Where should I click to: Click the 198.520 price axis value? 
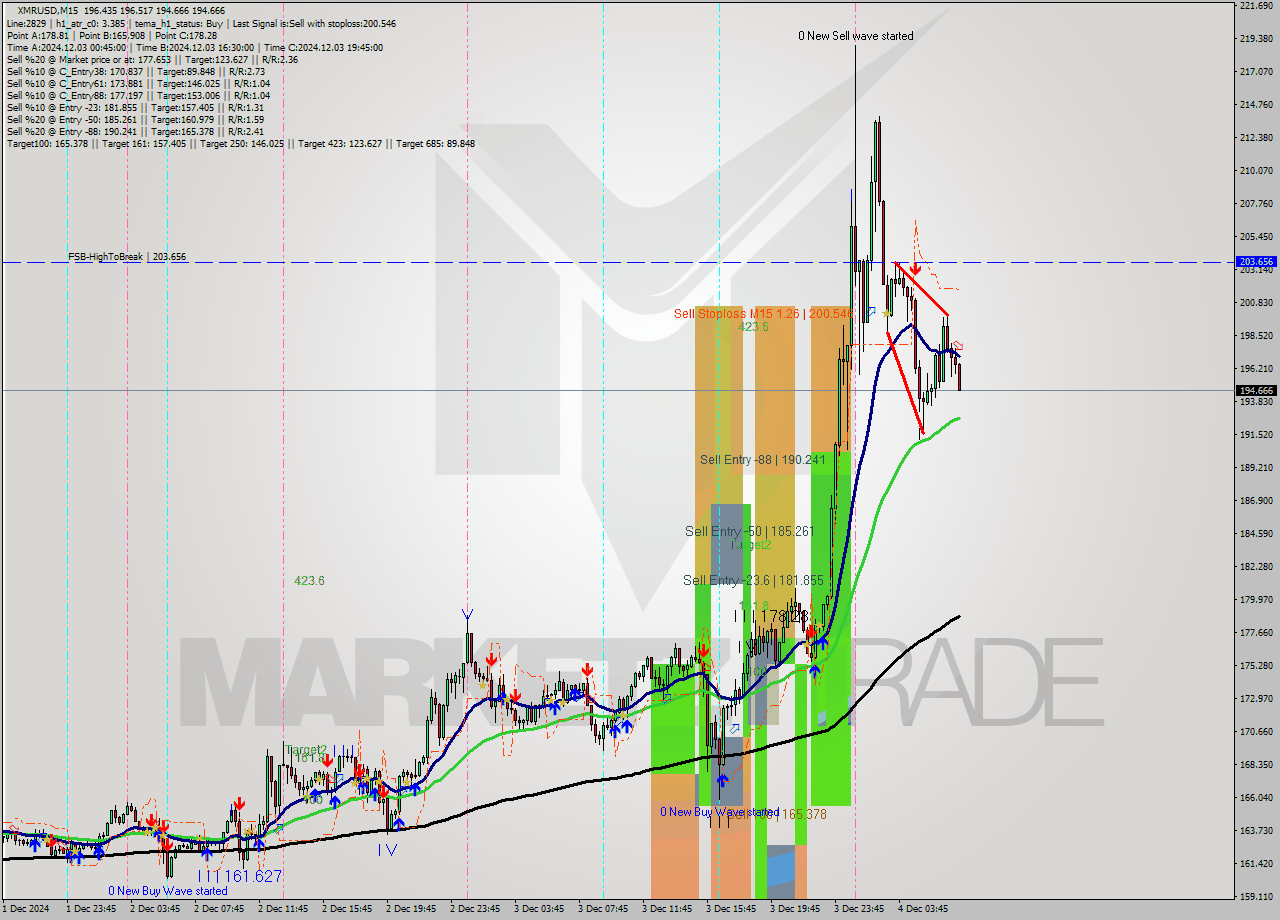click(x=1256, y=336)
